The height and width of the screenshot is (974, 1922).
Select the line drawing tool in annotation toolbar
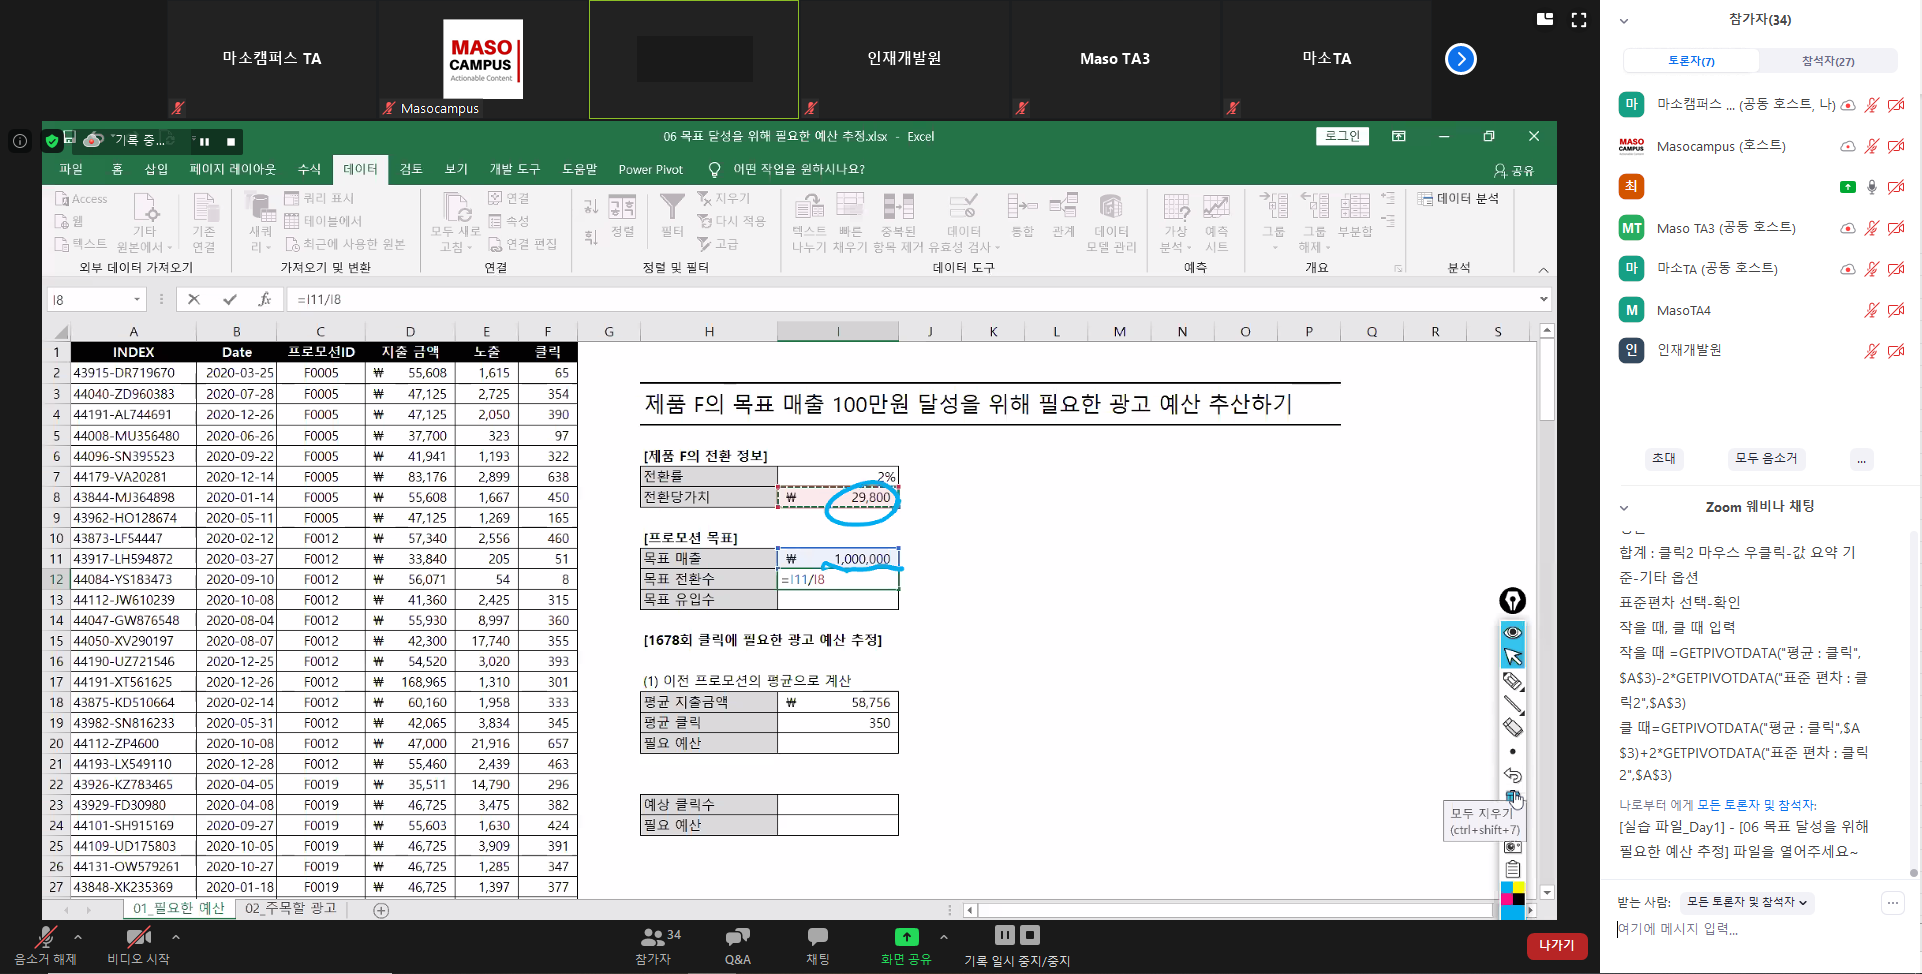[x=1513, y=705]
